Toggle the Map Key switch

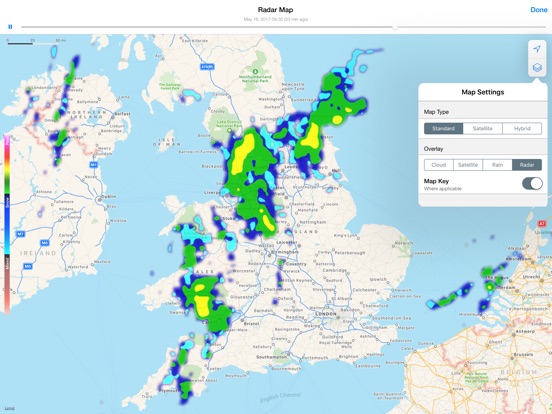pos(532,183)
